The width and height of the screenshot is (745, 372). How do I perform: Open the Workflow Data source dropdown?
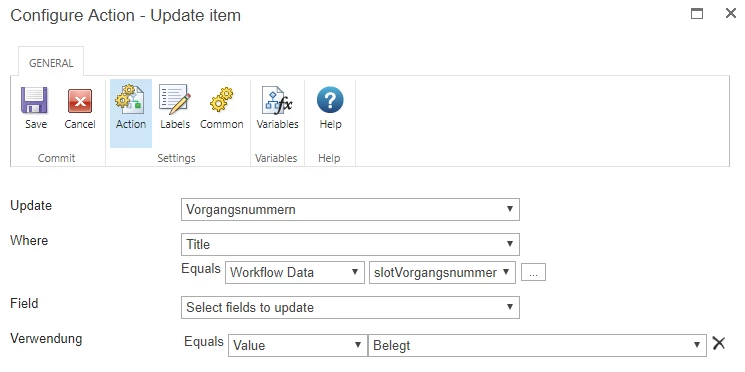[295, 272]
